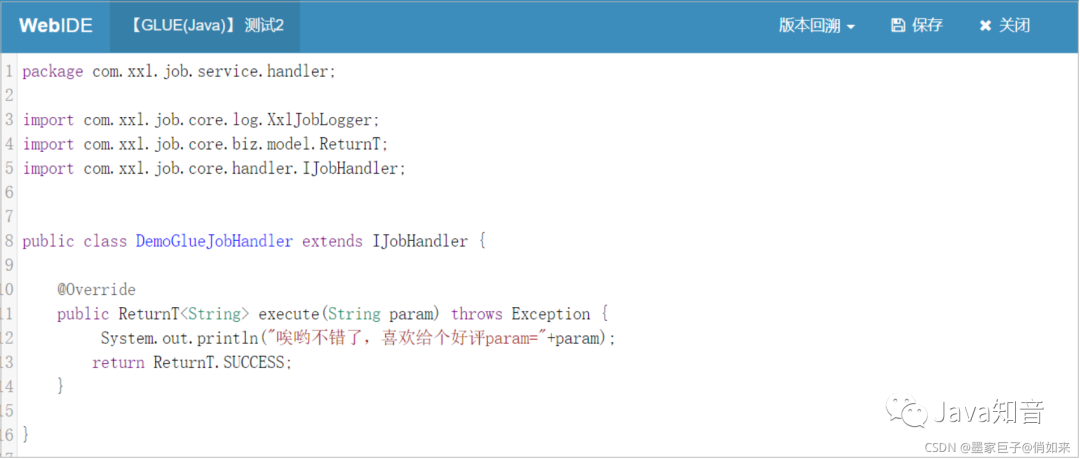Open the 版本回溯 version history dropdown
Screen dimensions: 1080x459
817,26
